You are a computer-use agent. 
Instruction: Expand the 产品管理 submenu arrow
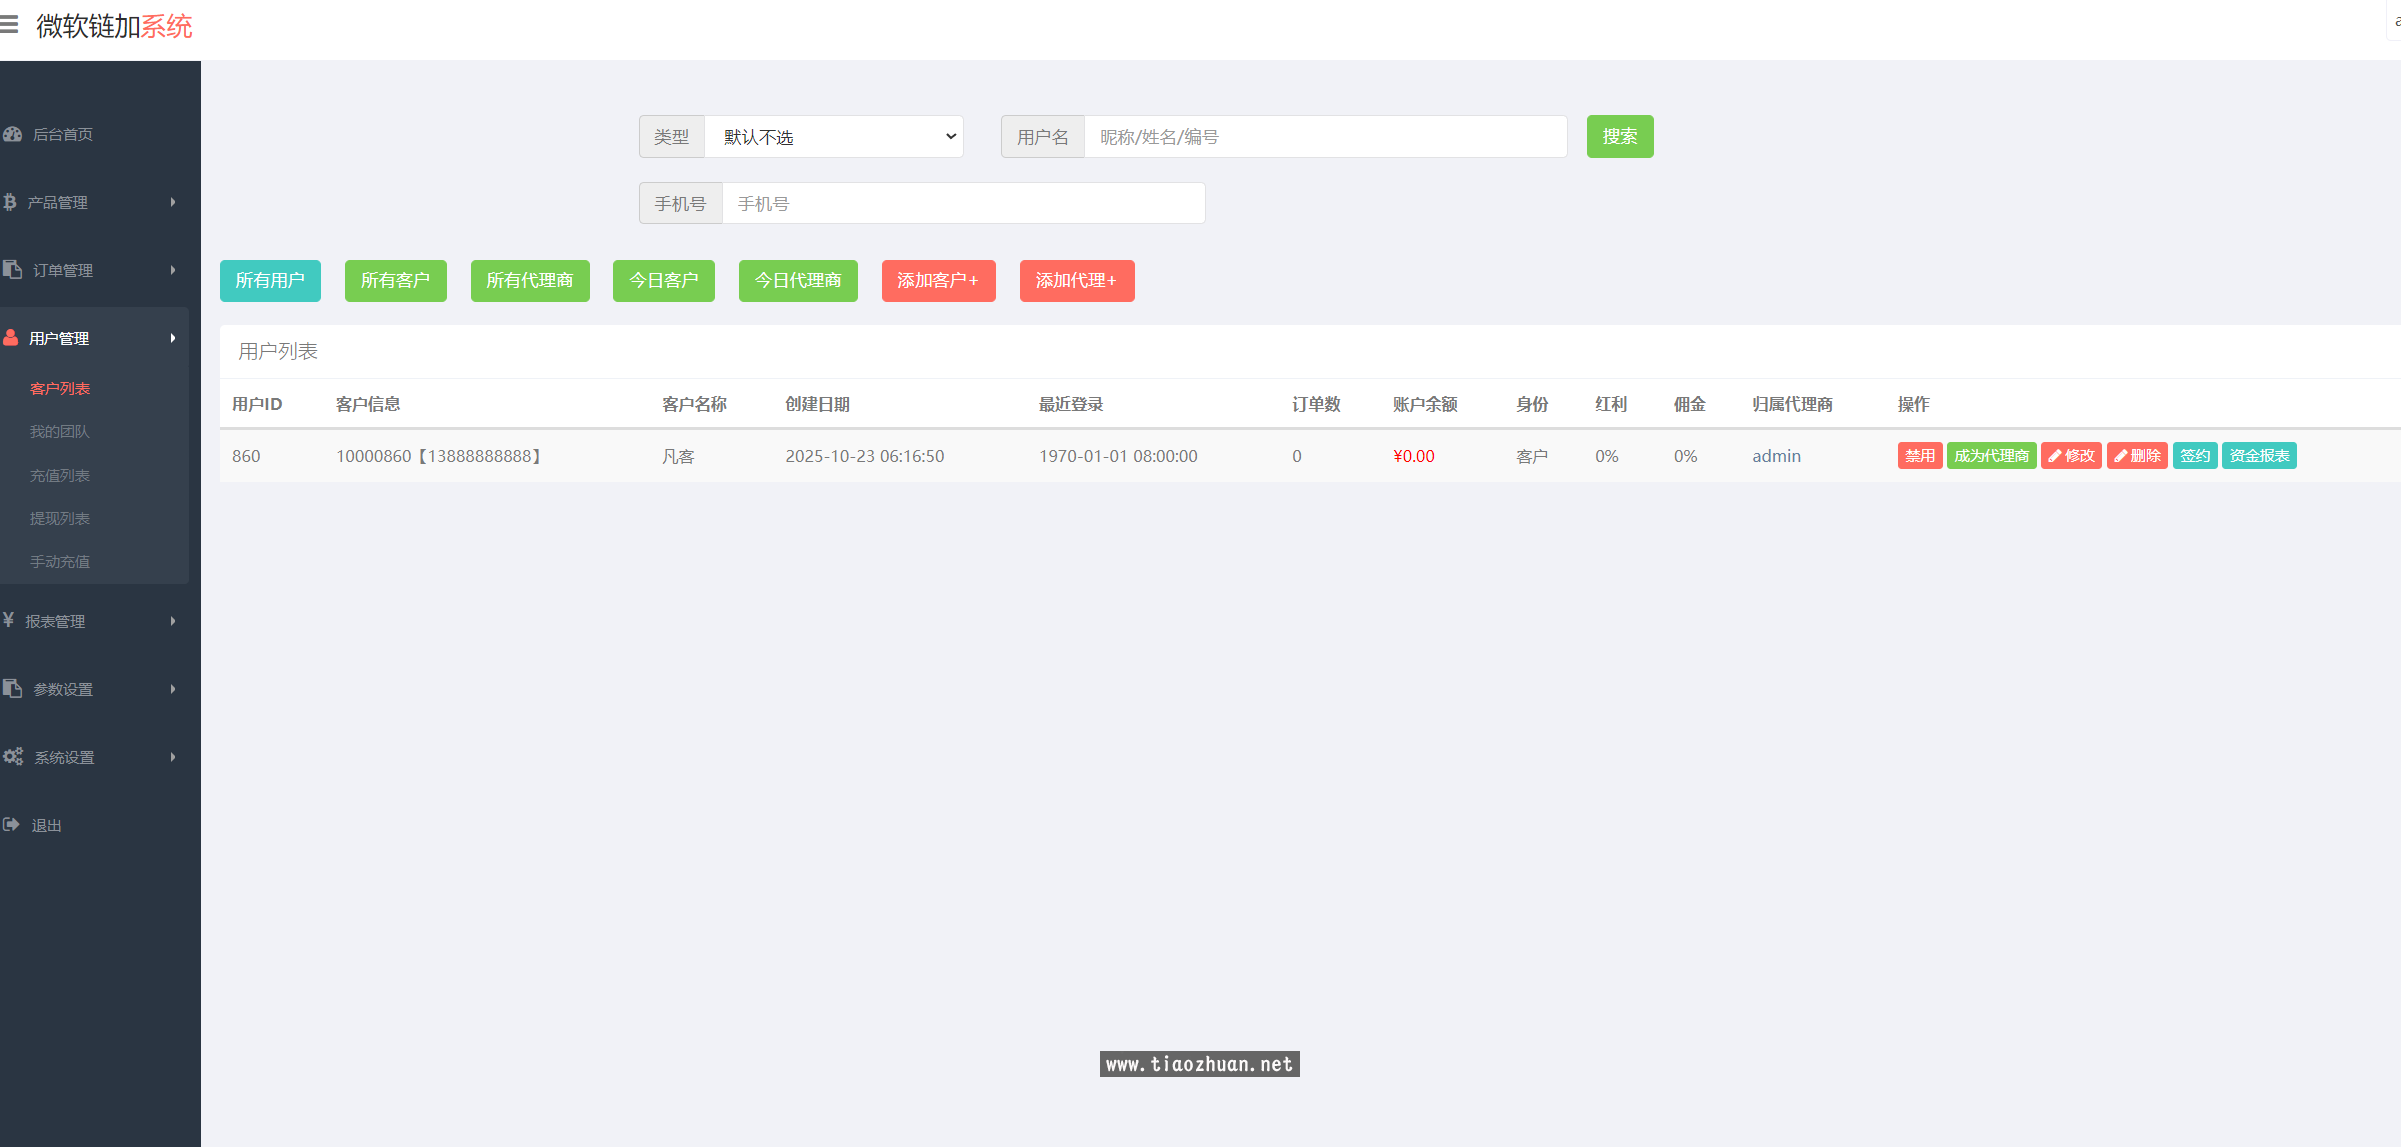point(173,202)
